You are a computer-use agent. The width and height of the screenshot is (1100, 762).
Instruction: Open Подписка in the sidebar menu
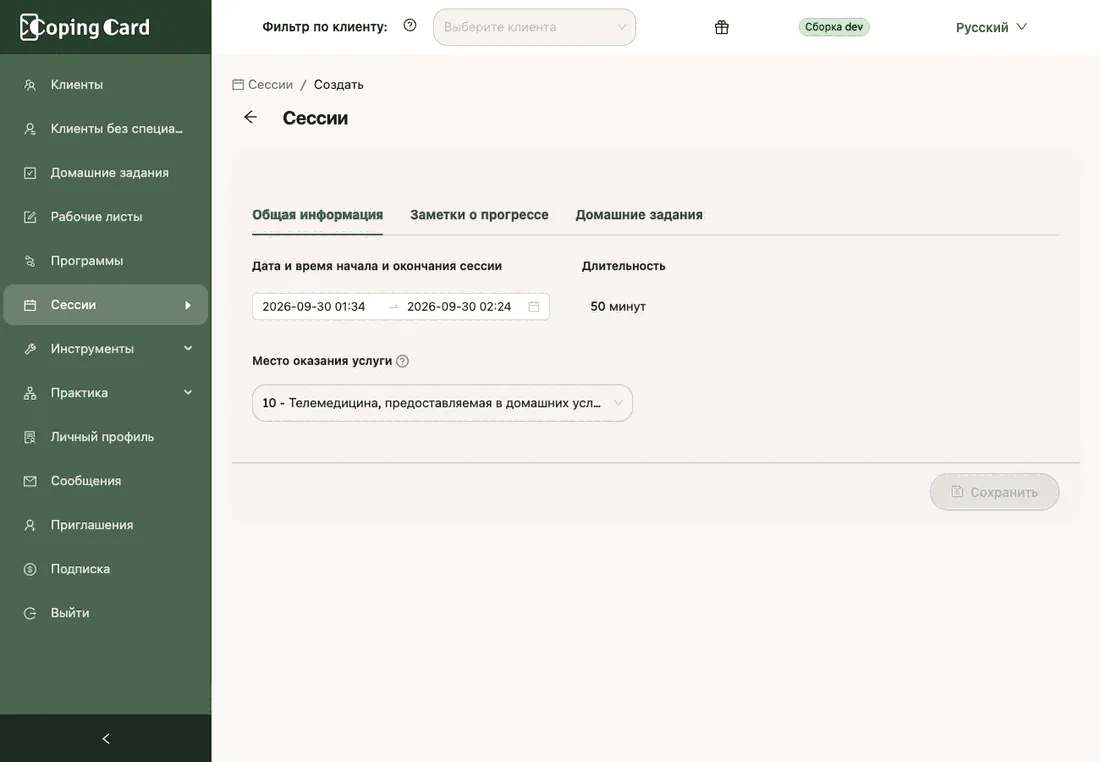(105, 569)
